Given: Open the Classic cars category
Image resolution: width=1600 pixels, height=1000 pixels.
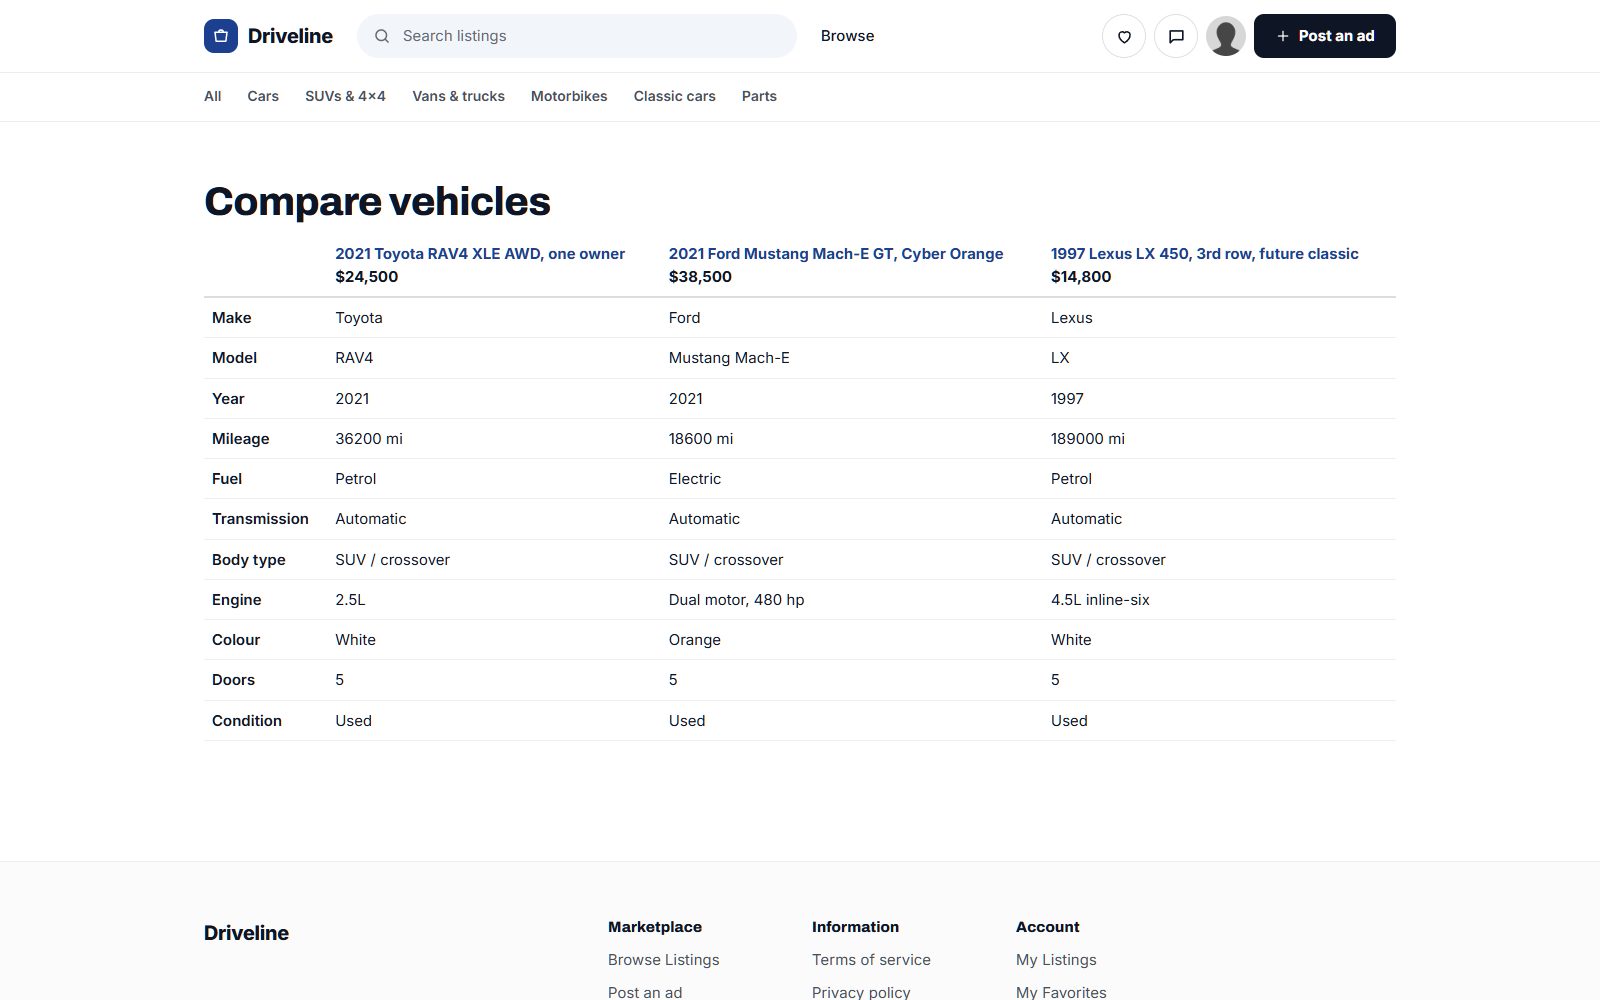Looking at the screenshot, I should [x=675, y=96].
